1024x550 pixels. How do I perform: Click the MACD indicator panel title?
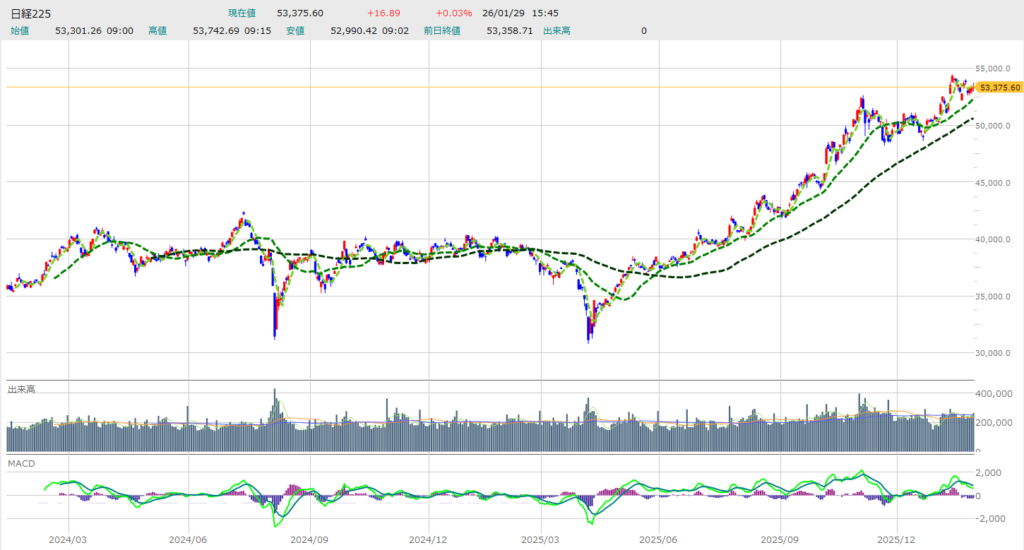(x=20, y=464)
